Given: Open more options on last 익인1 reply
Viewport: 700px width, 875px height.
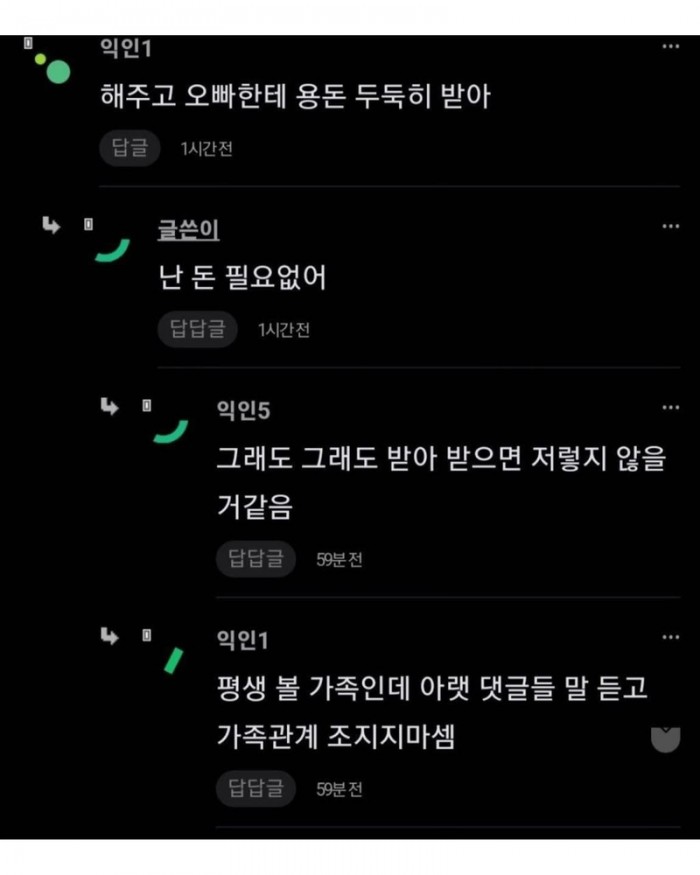Looking at the screenshot, I should 670,637.
